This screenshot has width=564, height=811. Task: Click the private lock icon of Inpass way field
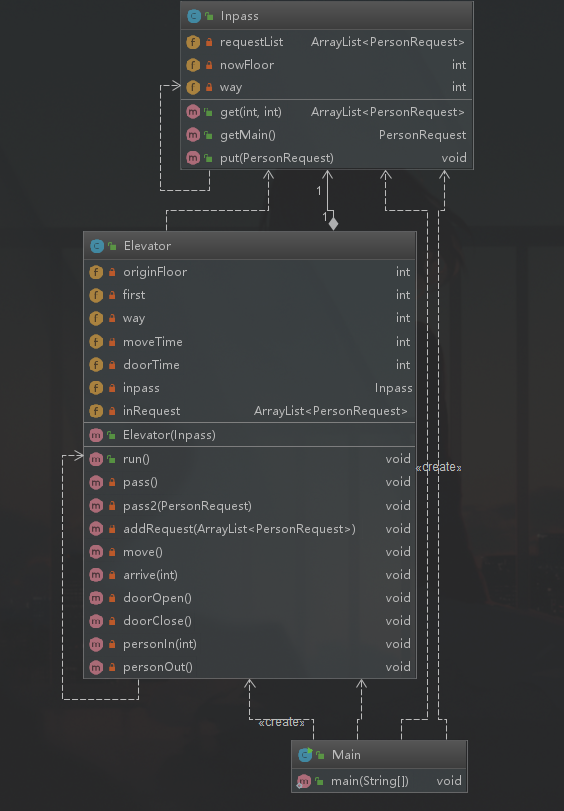point(209,87)
